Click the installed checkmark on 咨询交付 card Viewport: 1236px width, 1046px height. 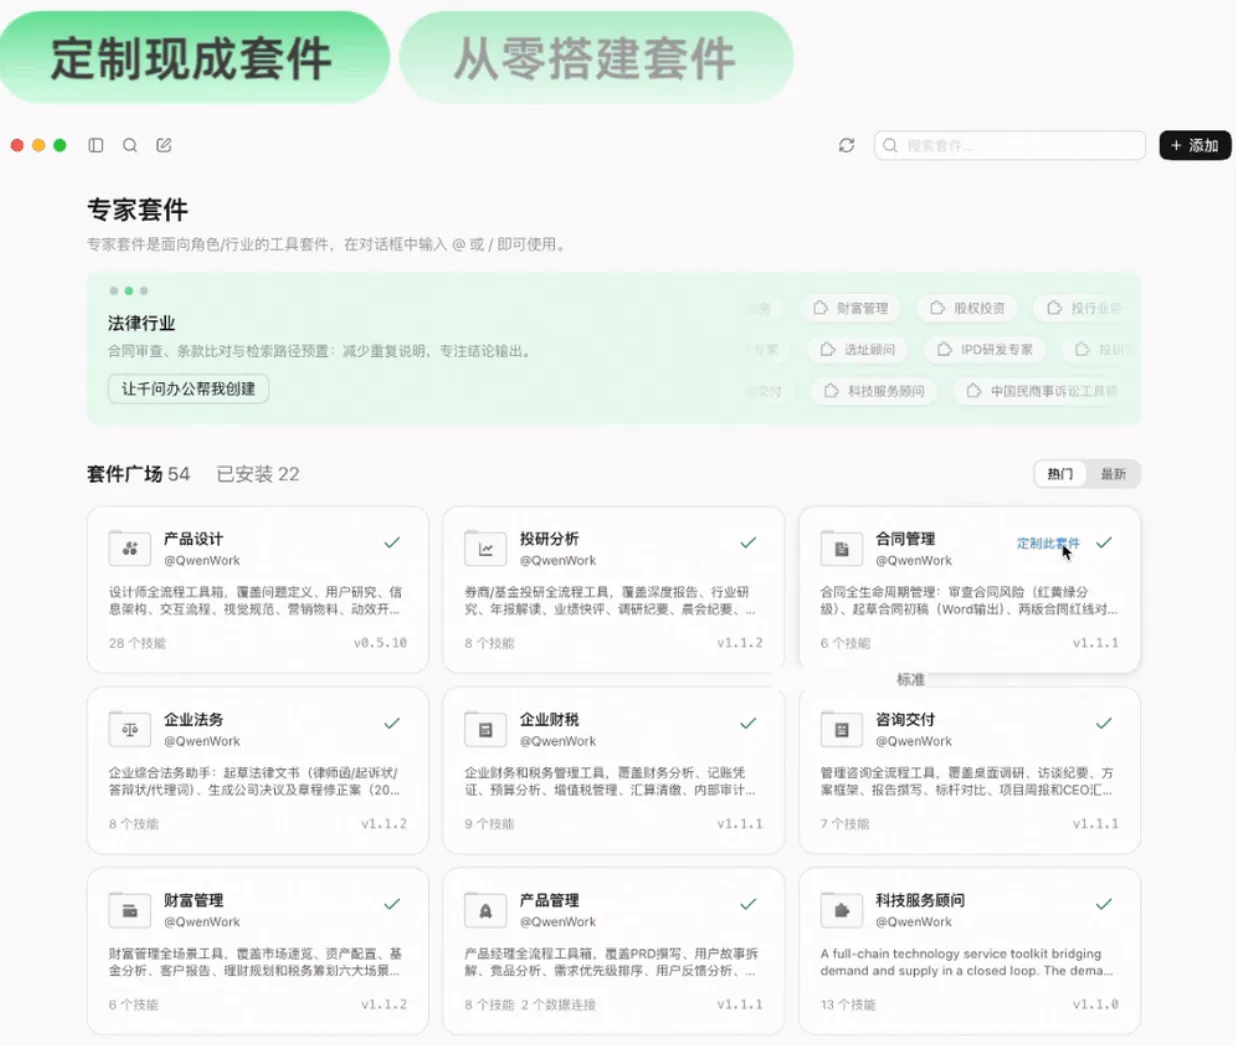coord(1104,723)
